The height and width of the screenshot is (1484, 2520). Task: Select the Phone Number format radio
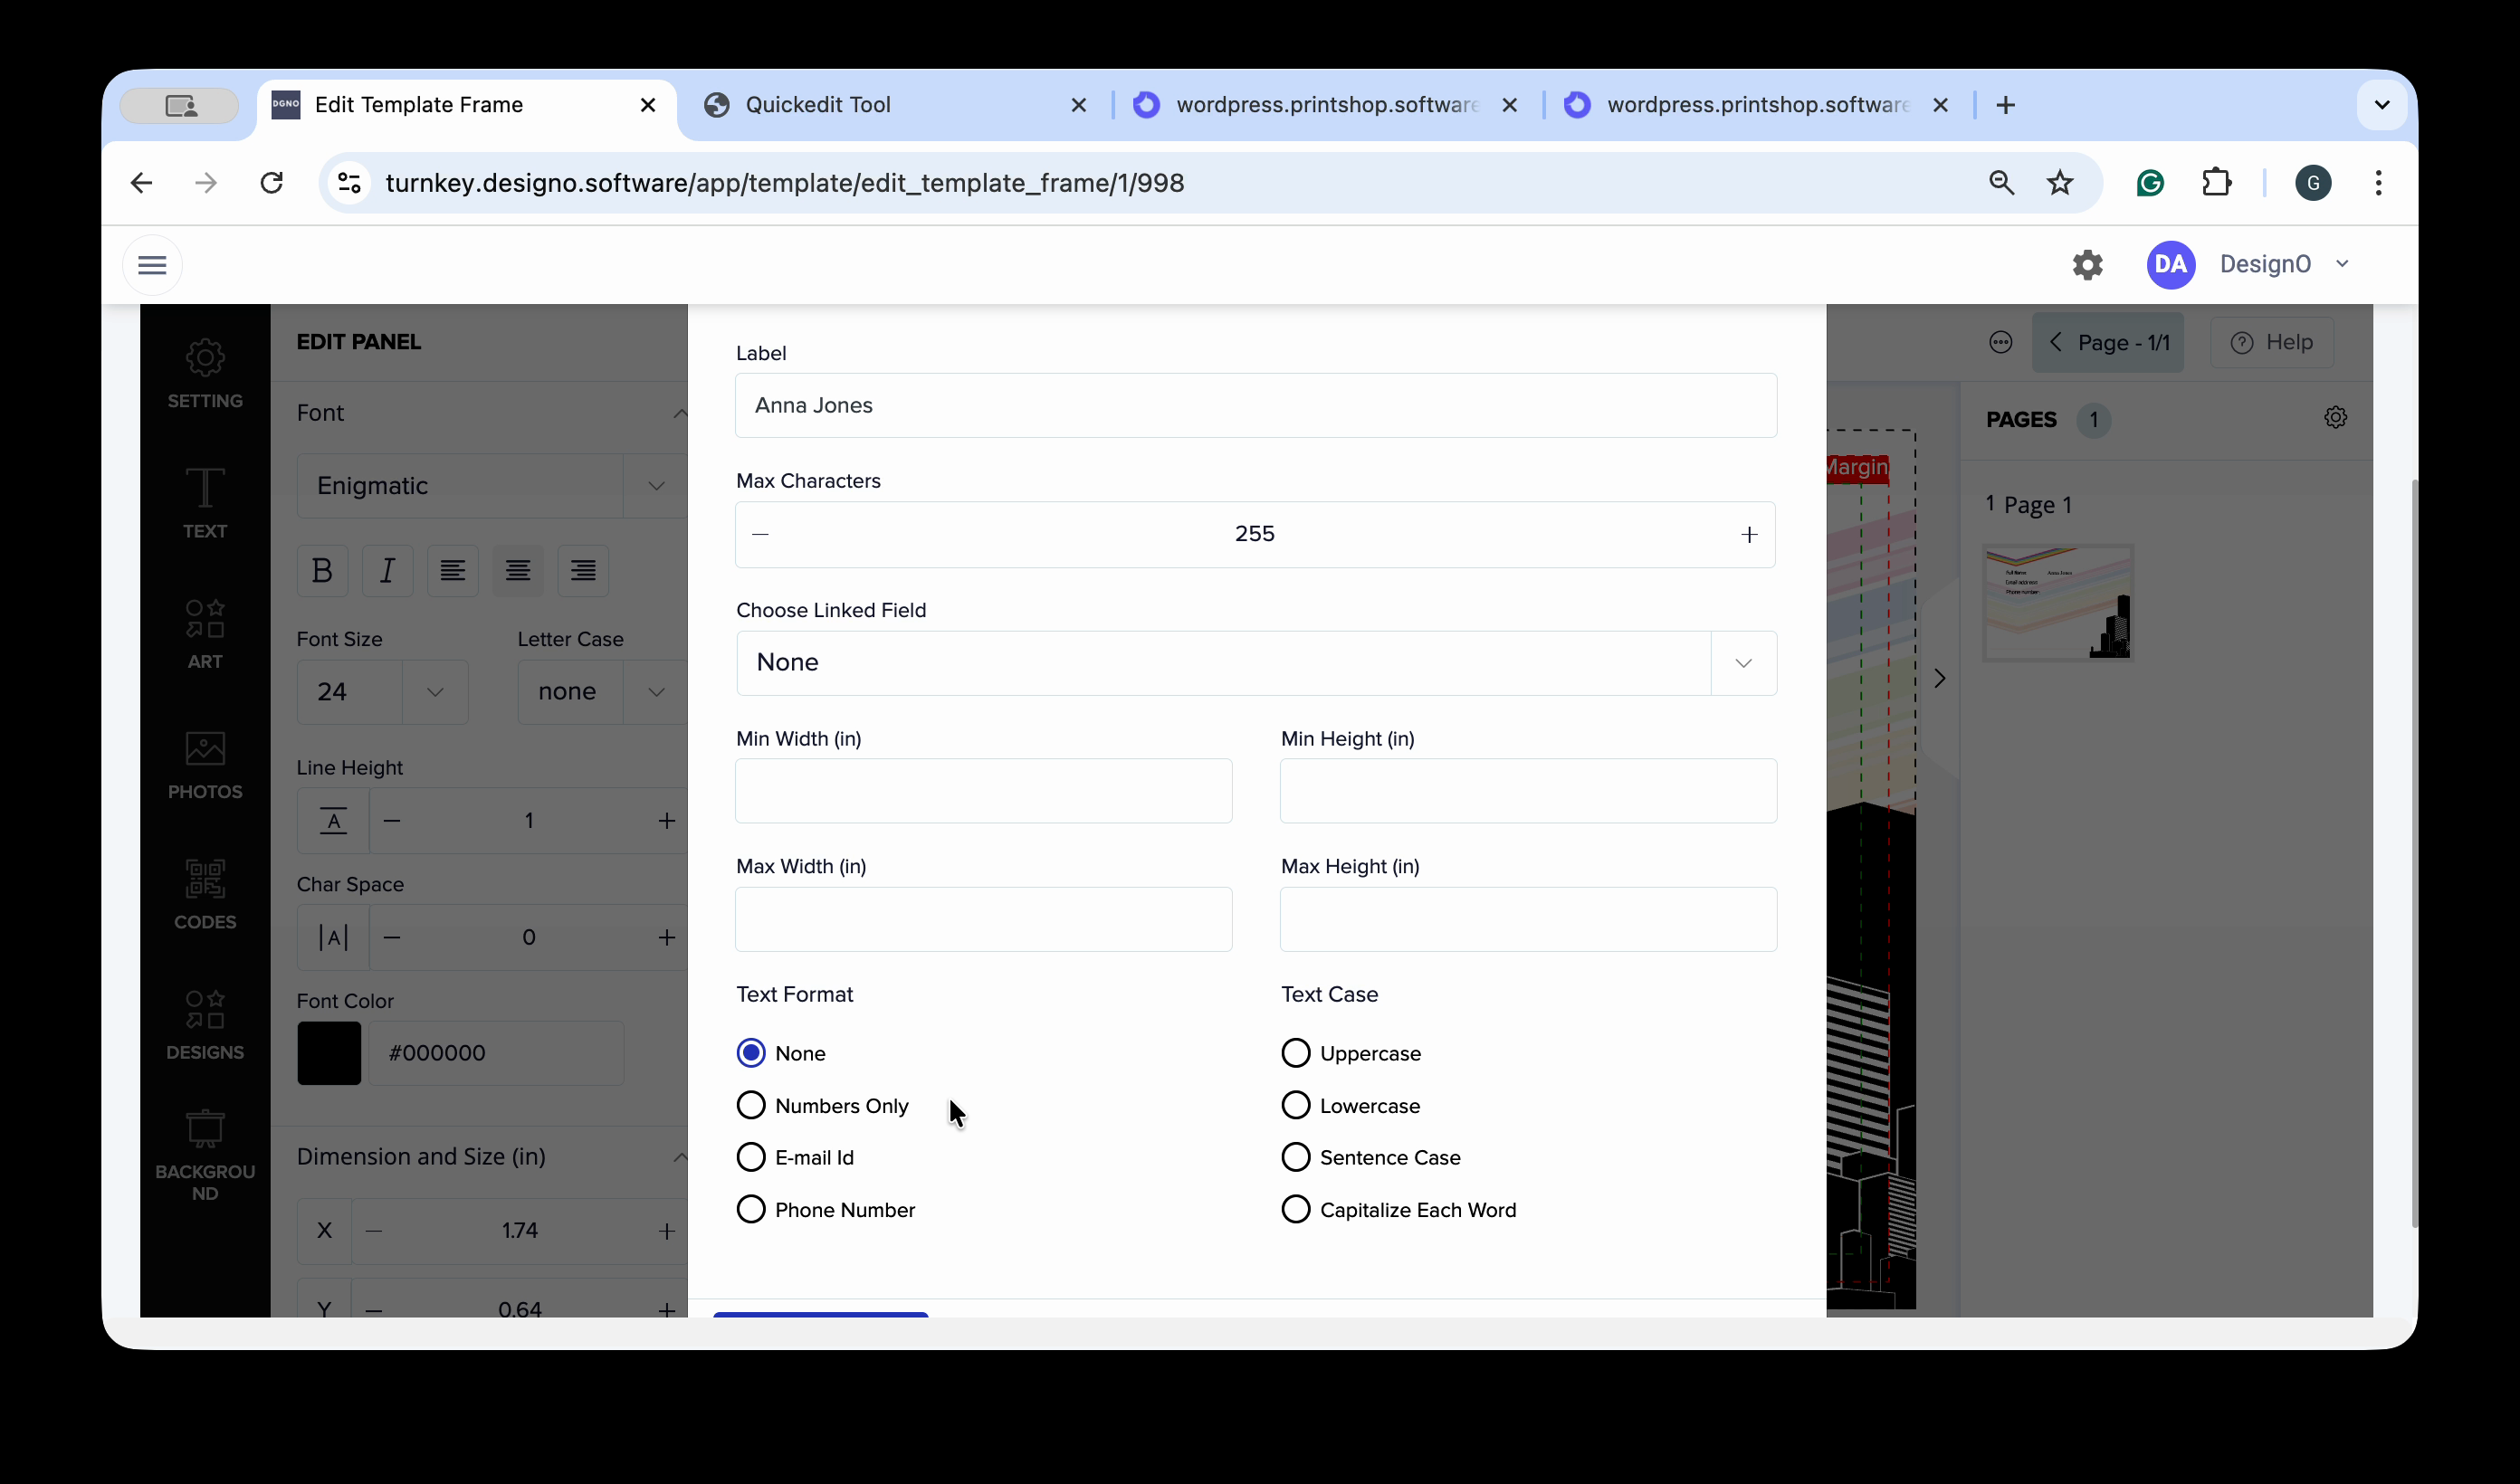coord(751,1209)
